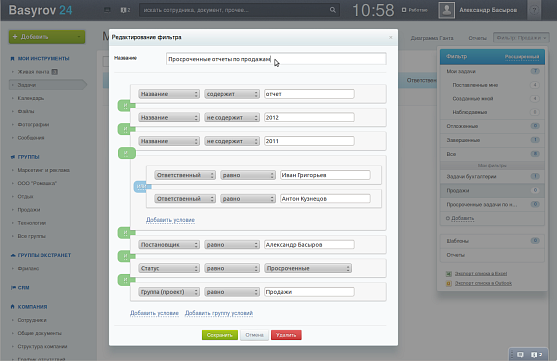Open Диаграмма Ганта tab
The image size is (557, 361).
click(x=432, y=38)
